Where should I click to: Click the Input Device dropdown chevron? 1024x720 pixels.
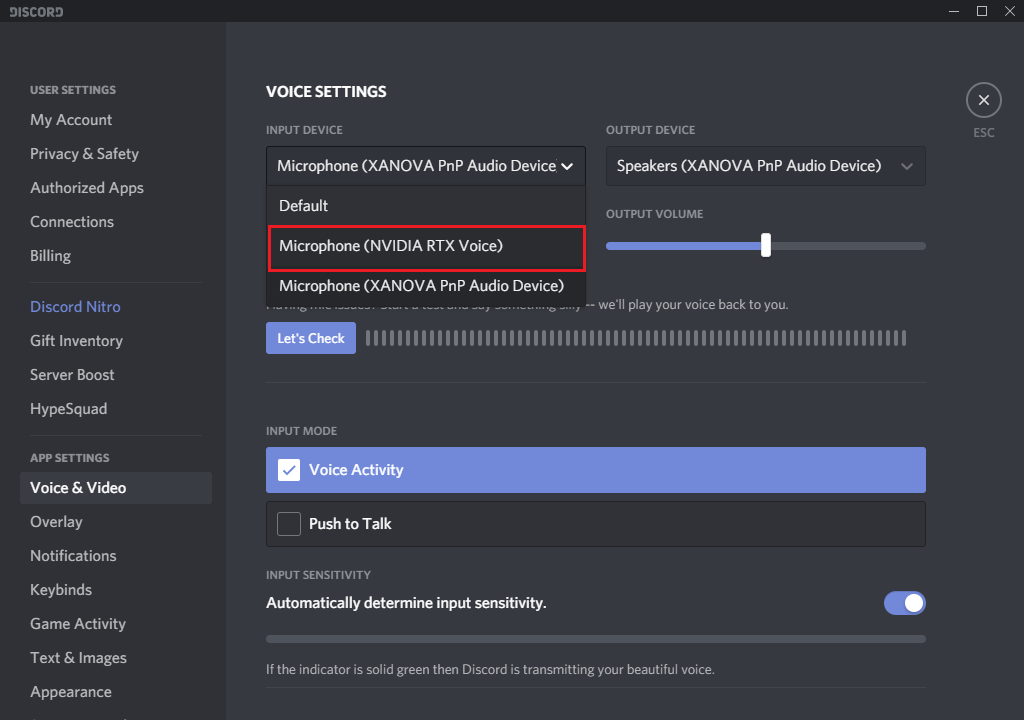point(568,167)
